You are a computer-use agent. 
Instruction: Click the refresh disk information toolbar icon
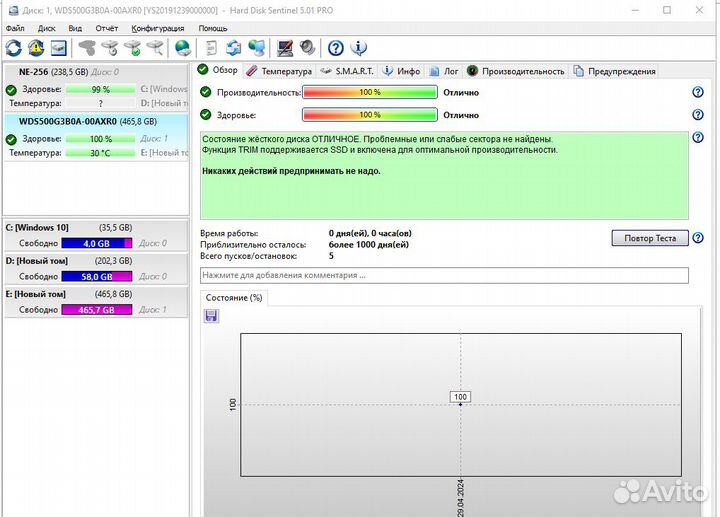coord(13,48)
